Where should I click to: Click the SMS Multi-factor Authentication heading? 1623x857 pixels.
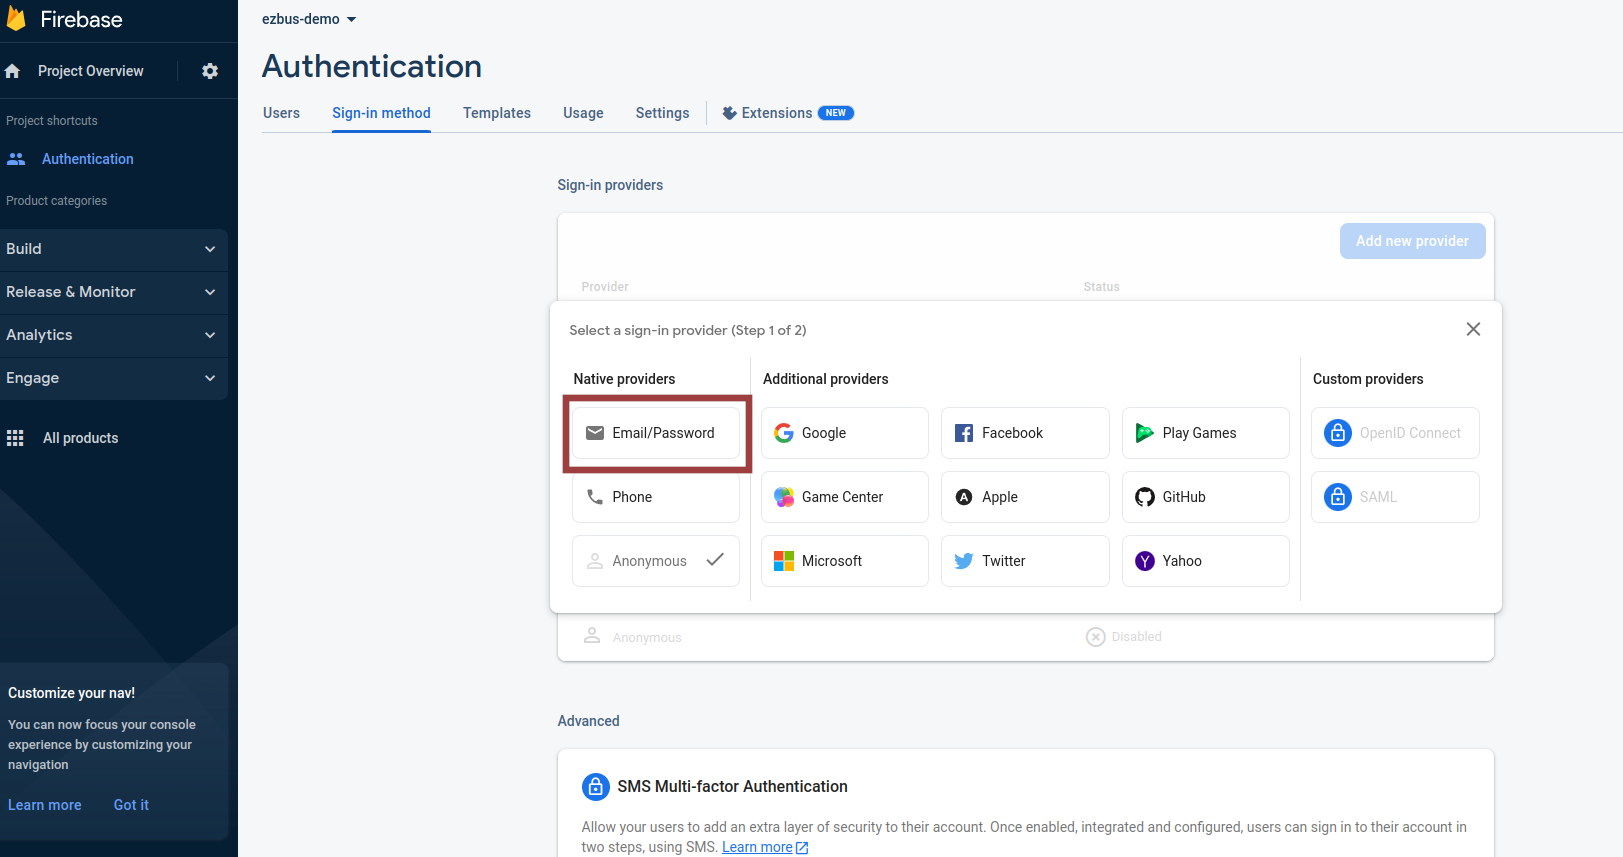click(x=732, y=787)
